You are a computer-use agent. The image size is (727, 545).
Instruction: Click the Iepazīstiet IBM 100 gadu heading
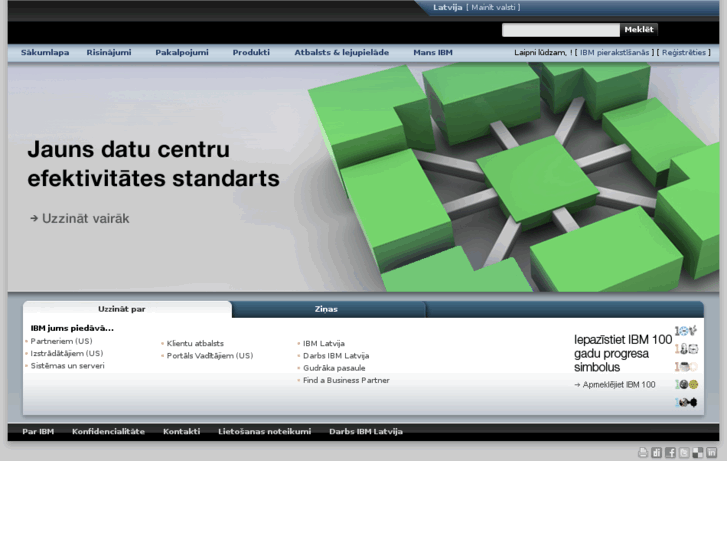[x=623, y=353]
